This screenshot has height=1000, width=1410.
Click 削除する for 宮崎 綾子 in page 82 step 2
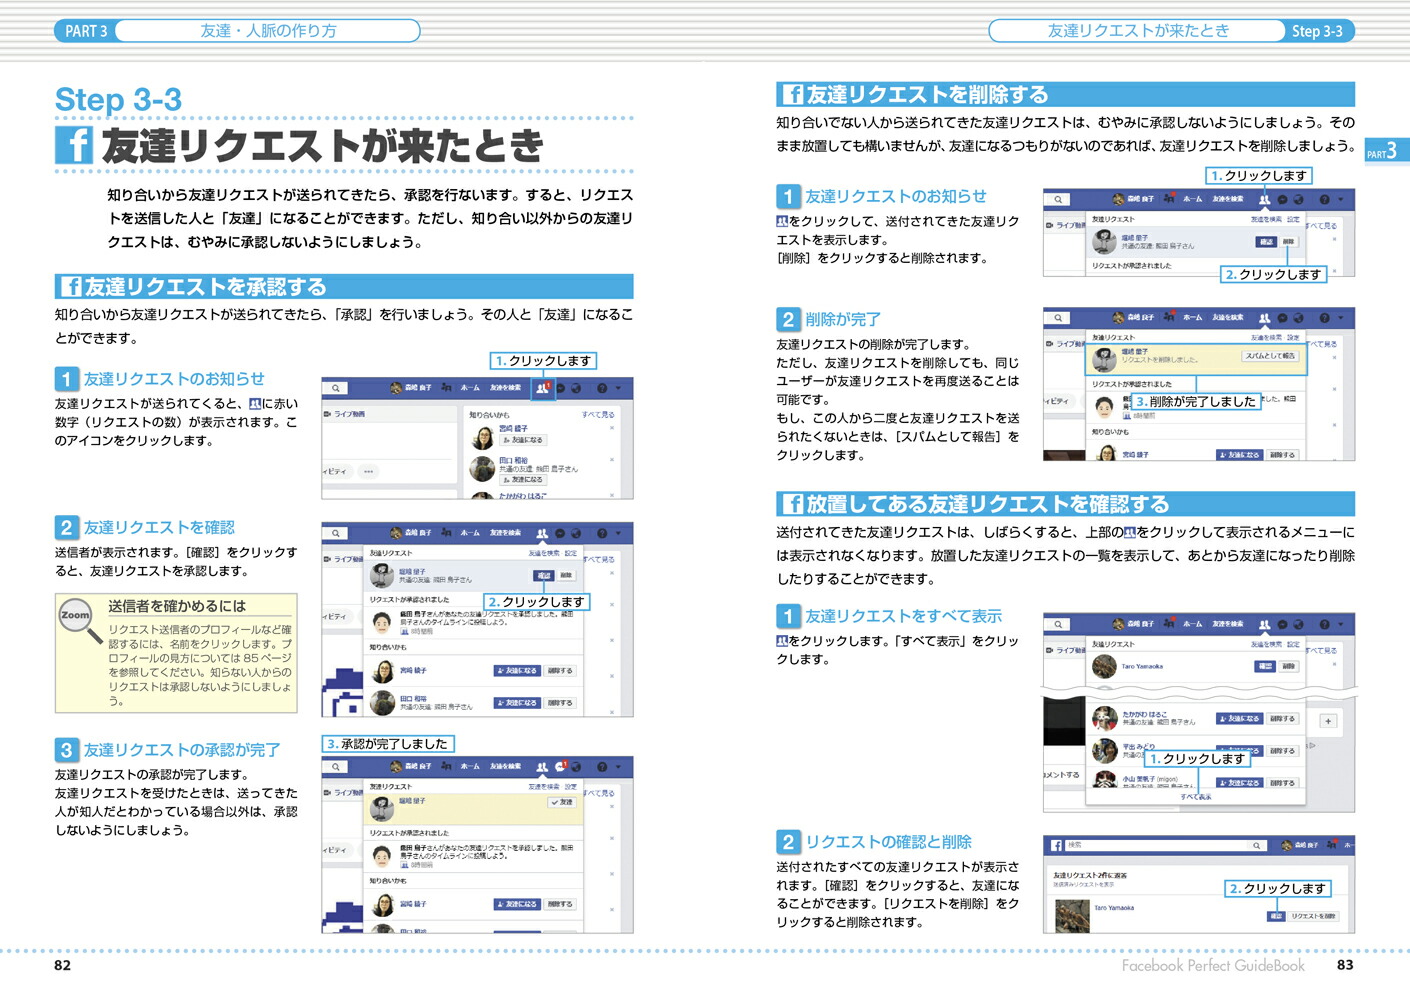(x=560, y=671)
